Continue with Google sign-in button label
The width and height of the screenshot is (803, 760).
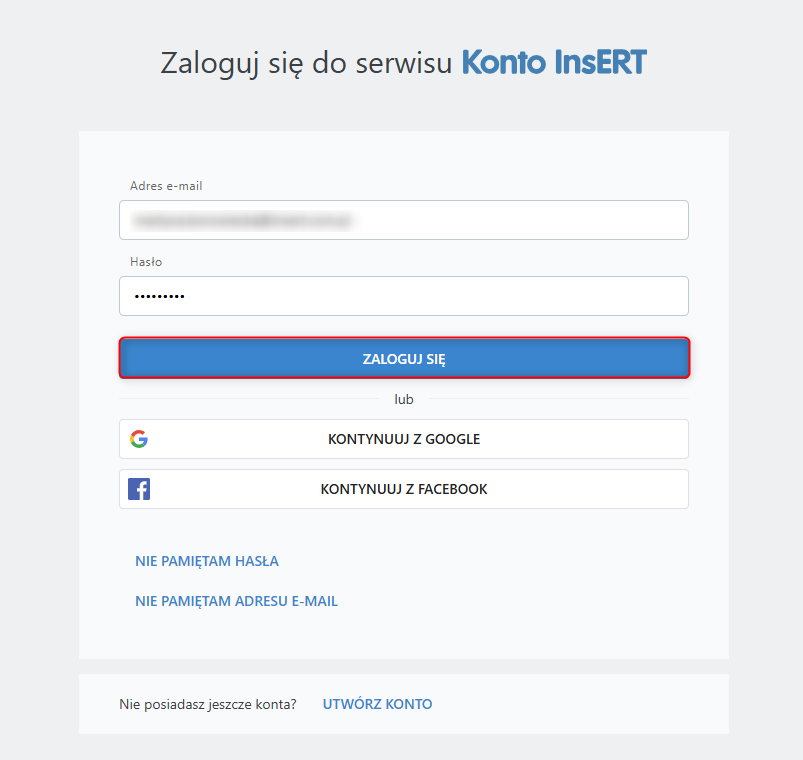point(404,439)
